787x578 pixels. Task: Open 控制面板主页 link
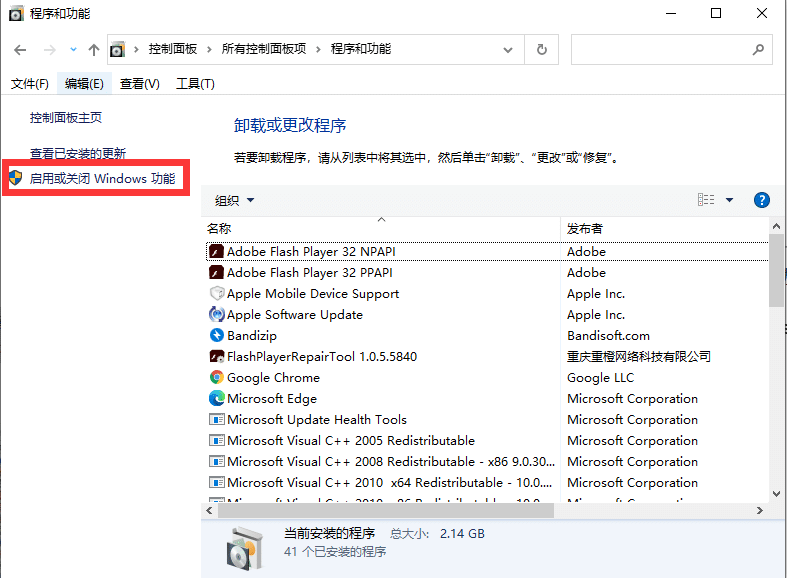[66, 118]
